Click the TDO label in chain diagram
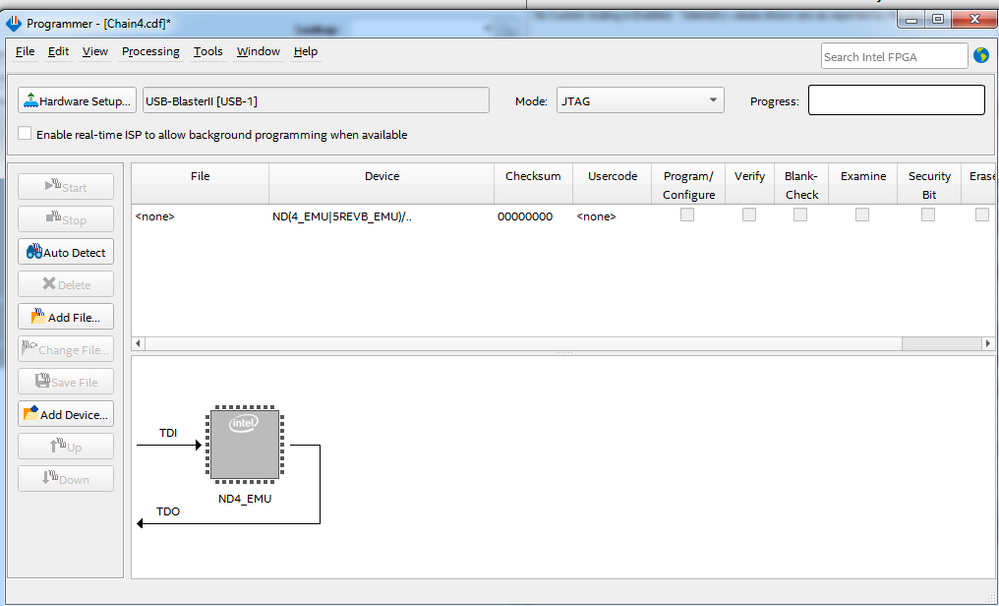The image size is (999, 606). pyautogui.click(x=168, y=512)
